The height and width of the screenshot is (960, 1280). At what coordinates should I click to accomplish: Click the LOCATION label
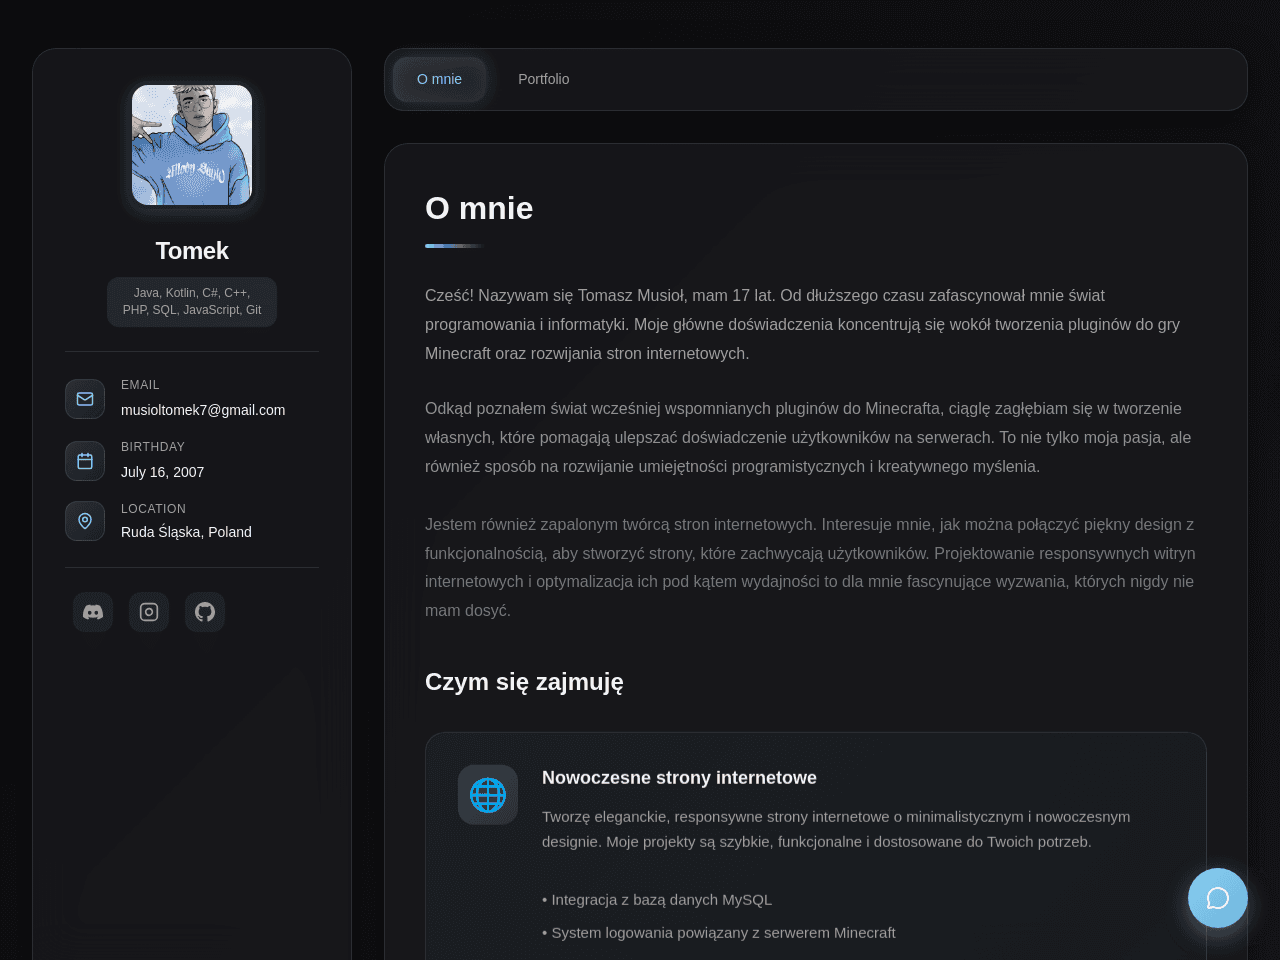coord(153,509)
